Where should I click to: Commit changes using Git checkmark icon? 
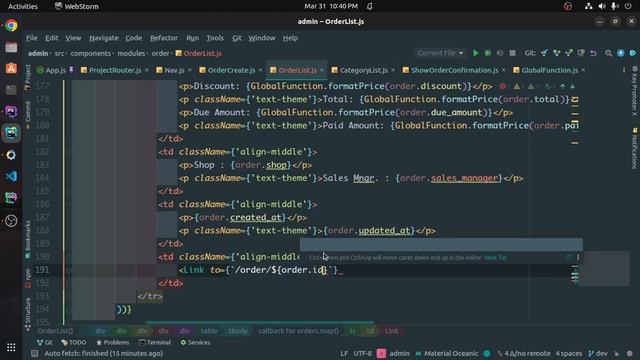pos(556,53)
